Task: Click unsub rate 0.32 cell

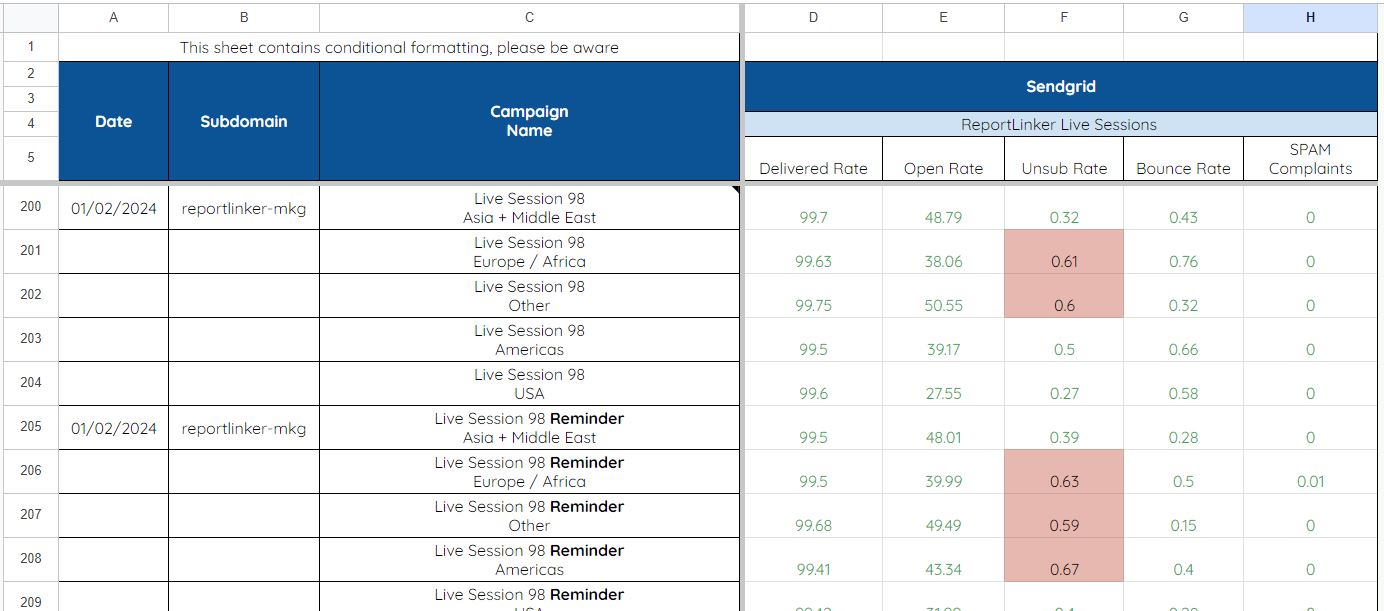Action: [x=1064, y=208]
